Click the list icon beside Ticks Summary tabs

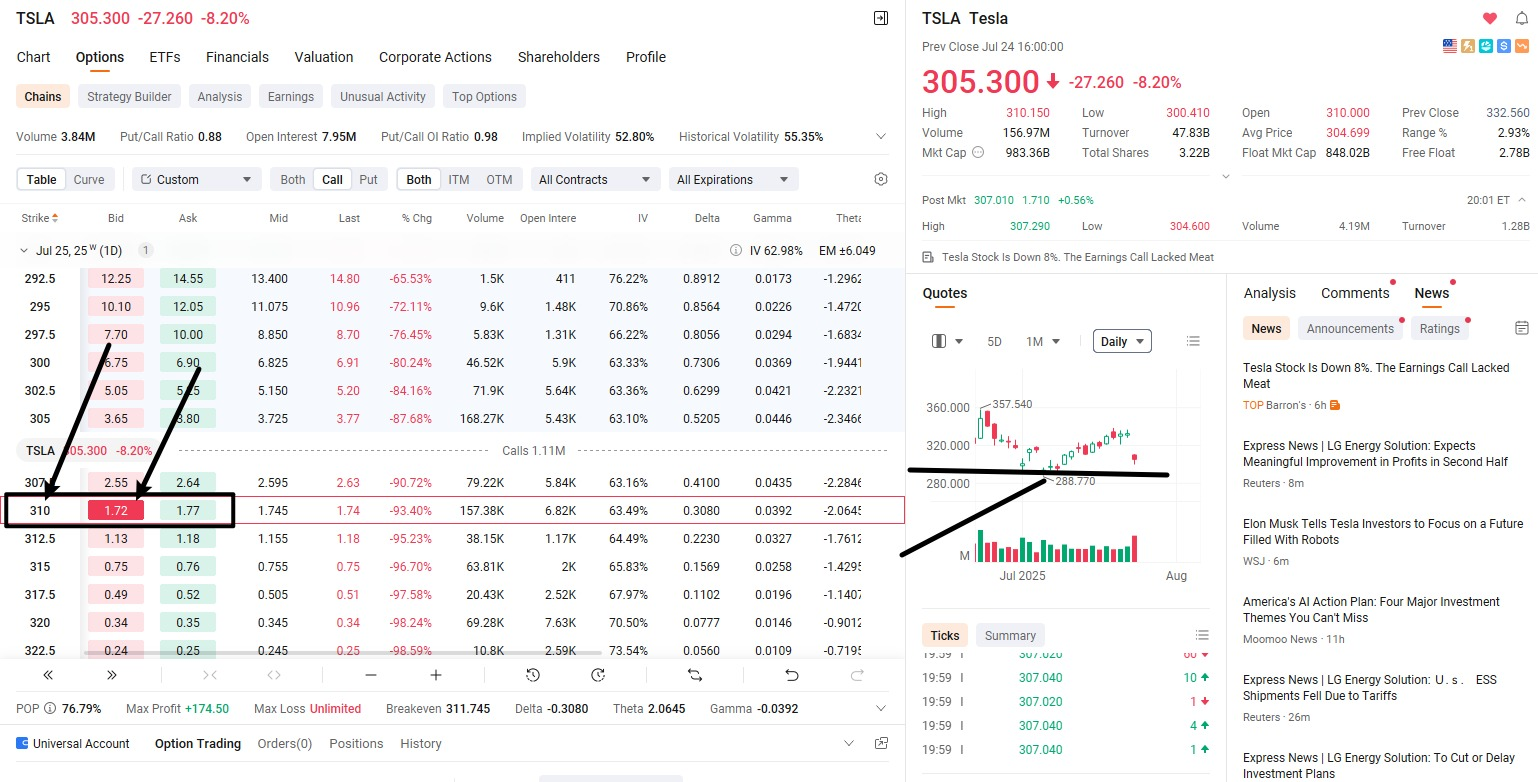pos(1202,635)
